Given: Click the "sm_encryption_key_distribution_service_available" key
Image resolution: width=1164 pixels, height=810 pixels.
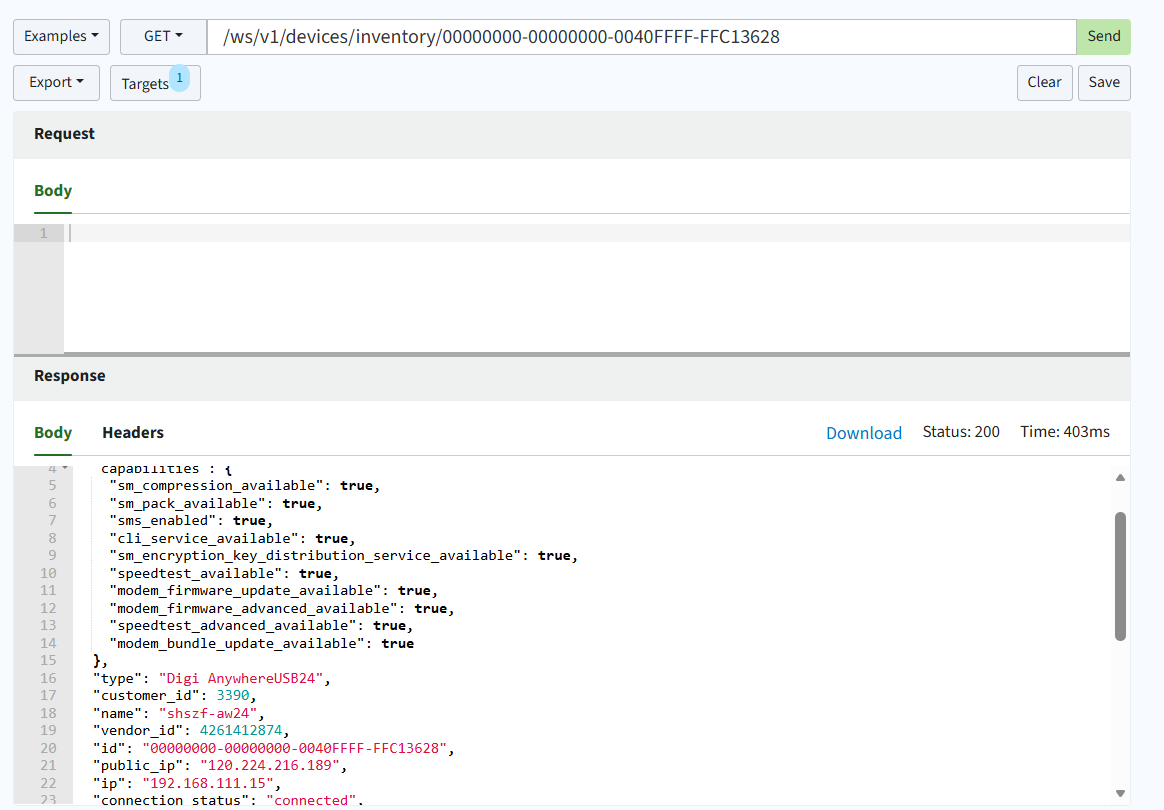Looking at the screenshot, I should pos(315,555).
